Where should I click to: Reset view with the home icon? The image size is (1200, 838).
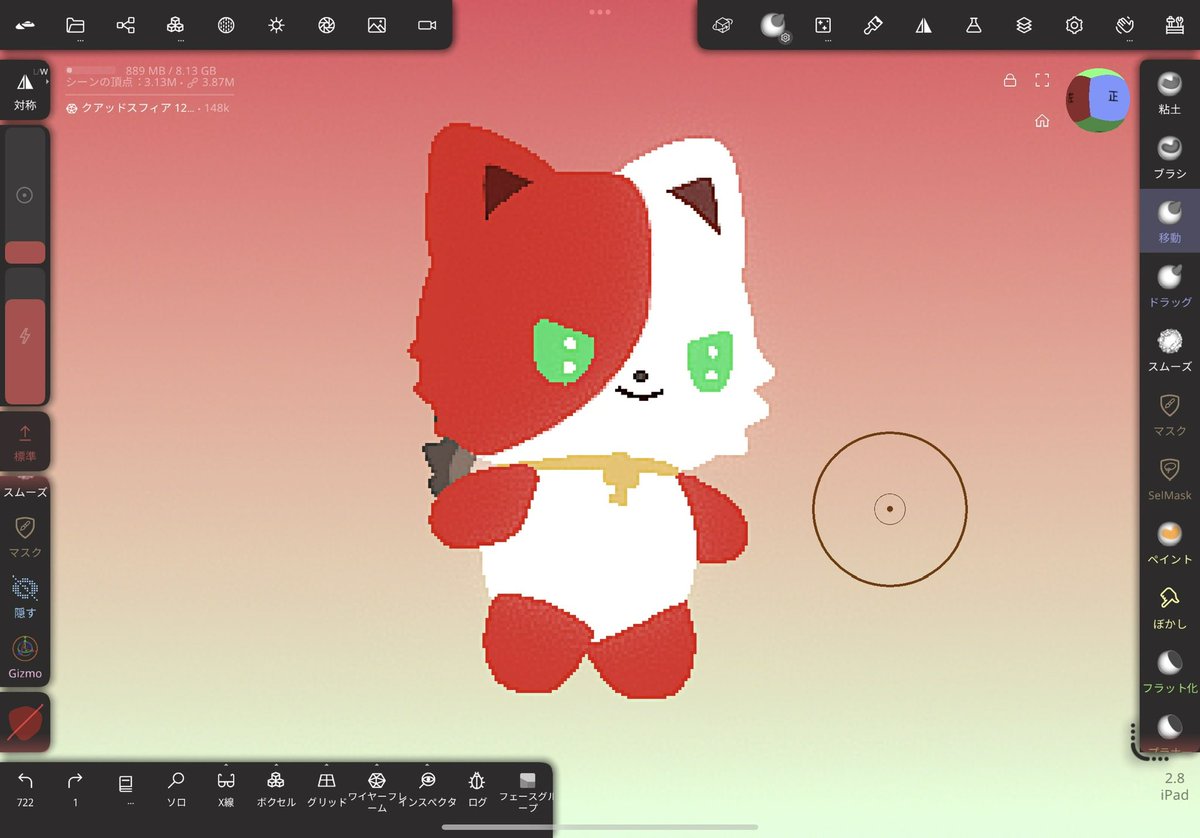1042,121
